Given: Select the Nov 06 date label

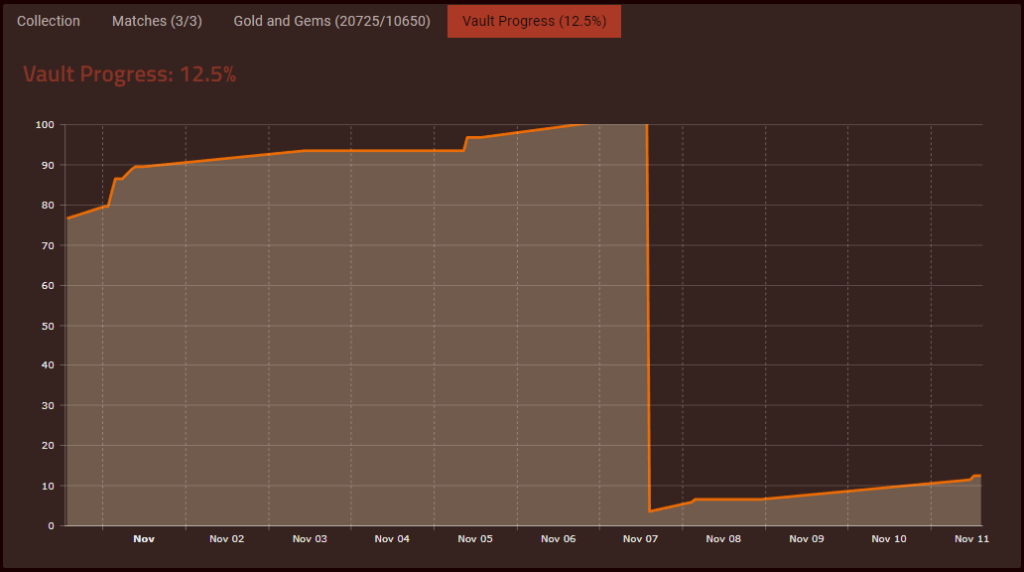Looking at the screenshot, I should click(558, 539).
